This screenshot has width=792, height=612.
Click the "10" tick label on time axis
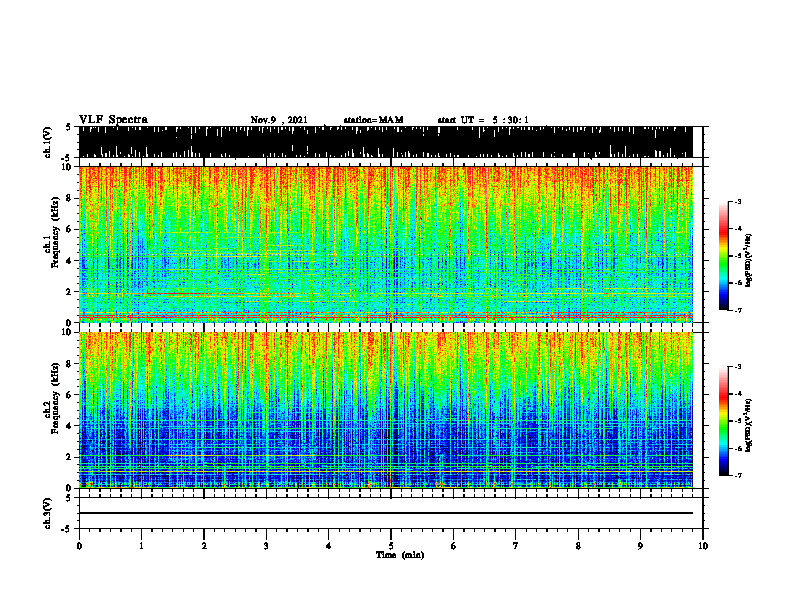click(x=703, y=546)
